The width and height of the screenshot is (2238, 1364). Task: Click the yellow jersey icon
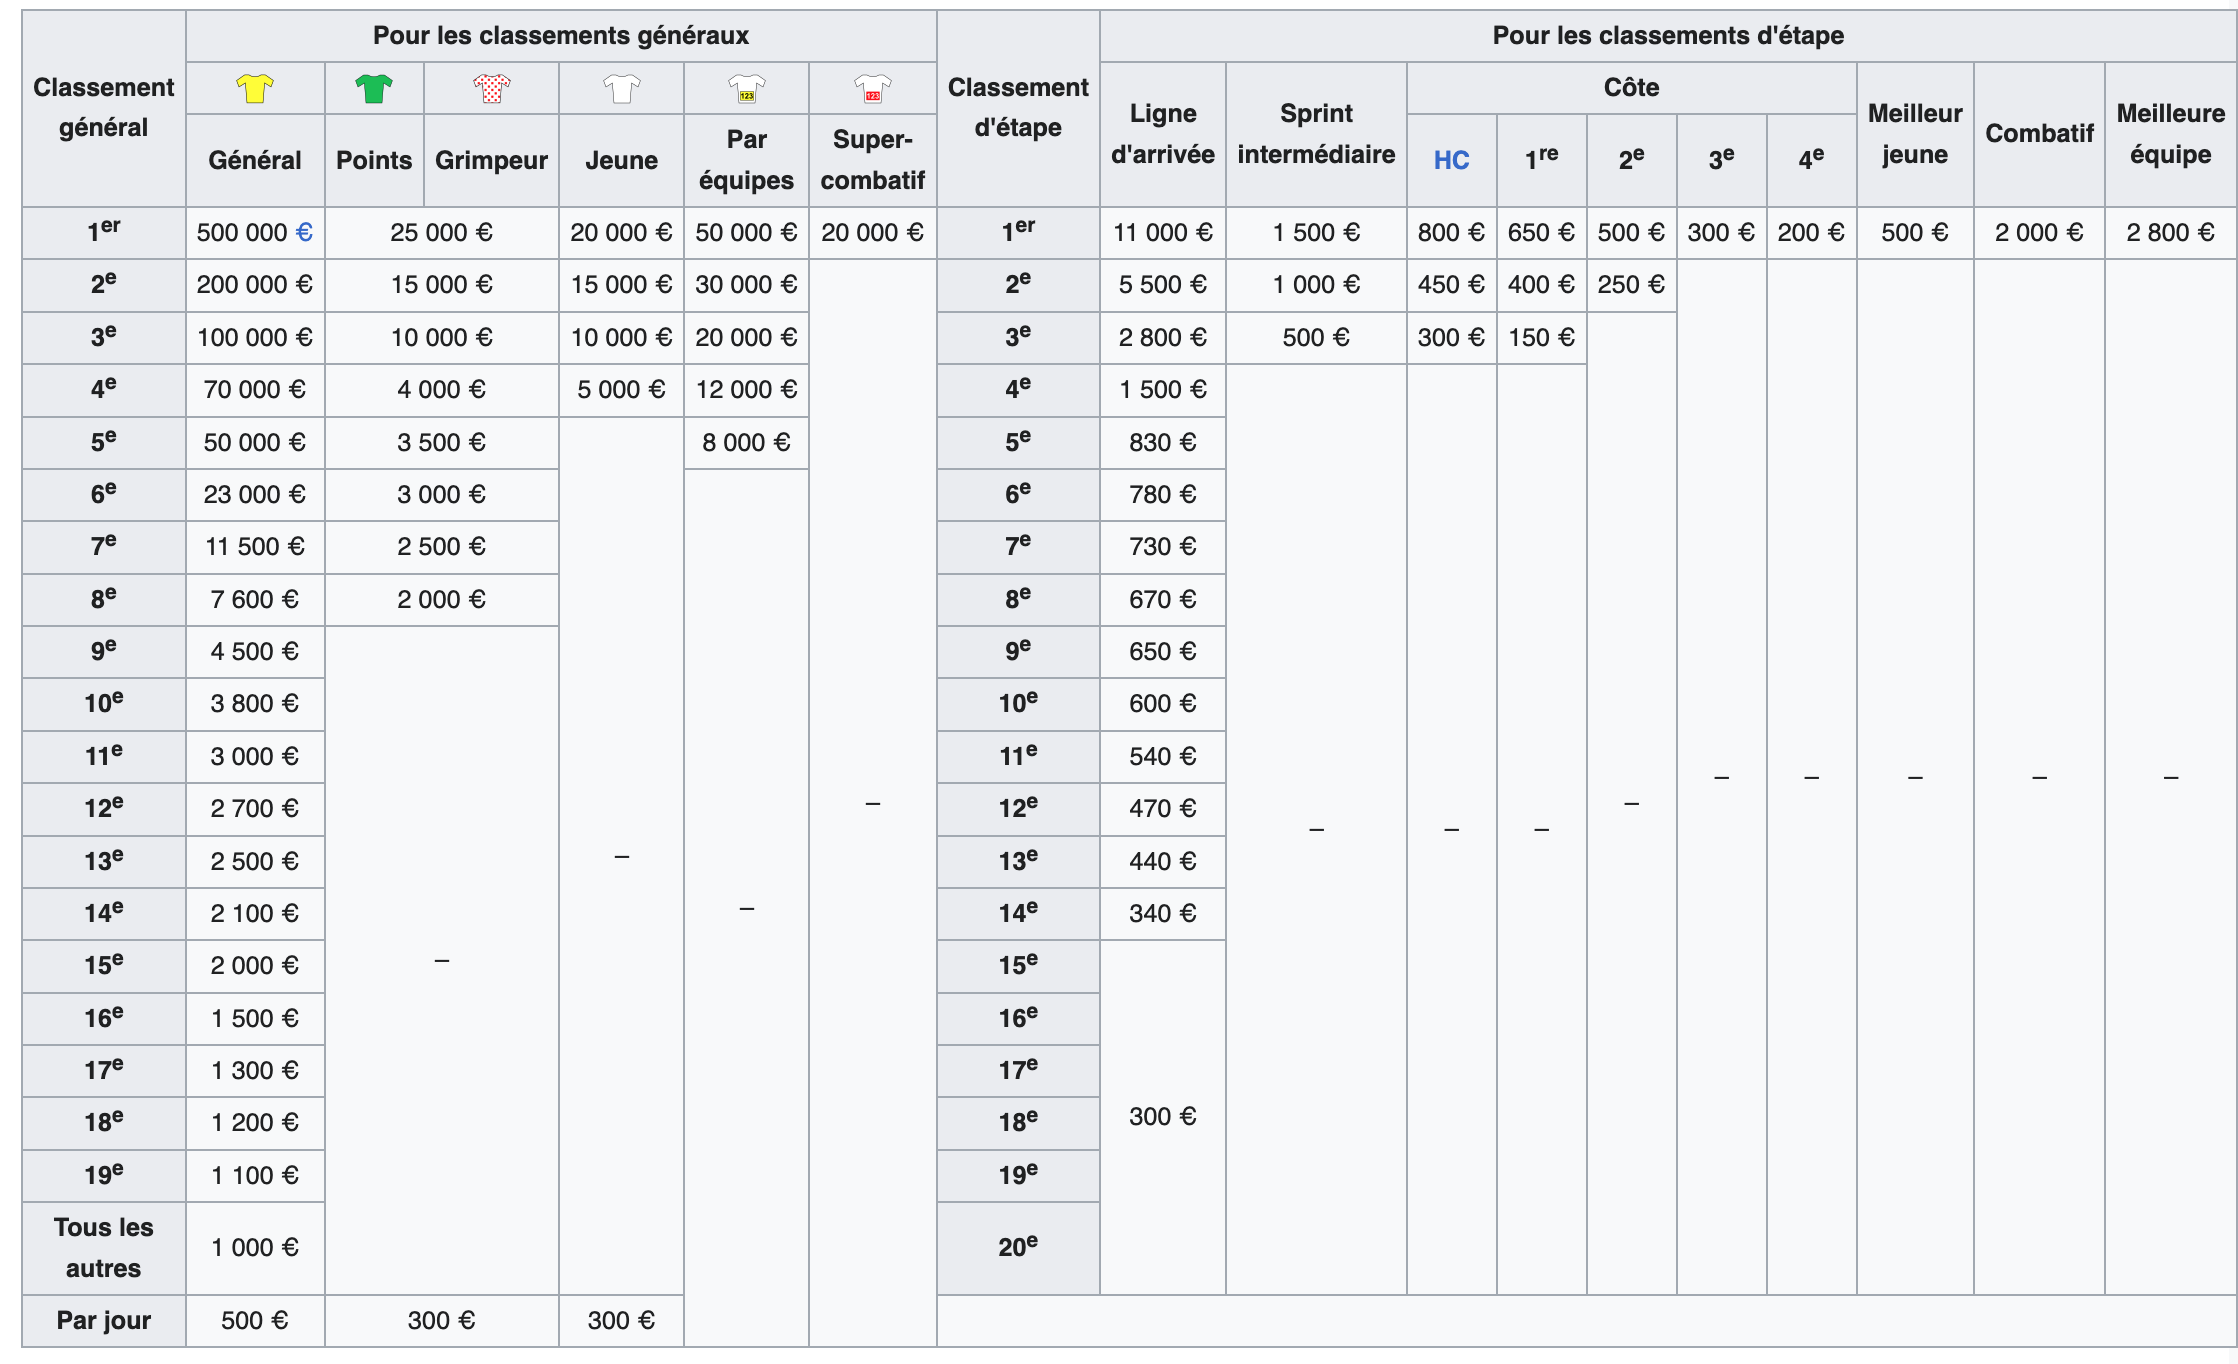(x=255, y=88)
